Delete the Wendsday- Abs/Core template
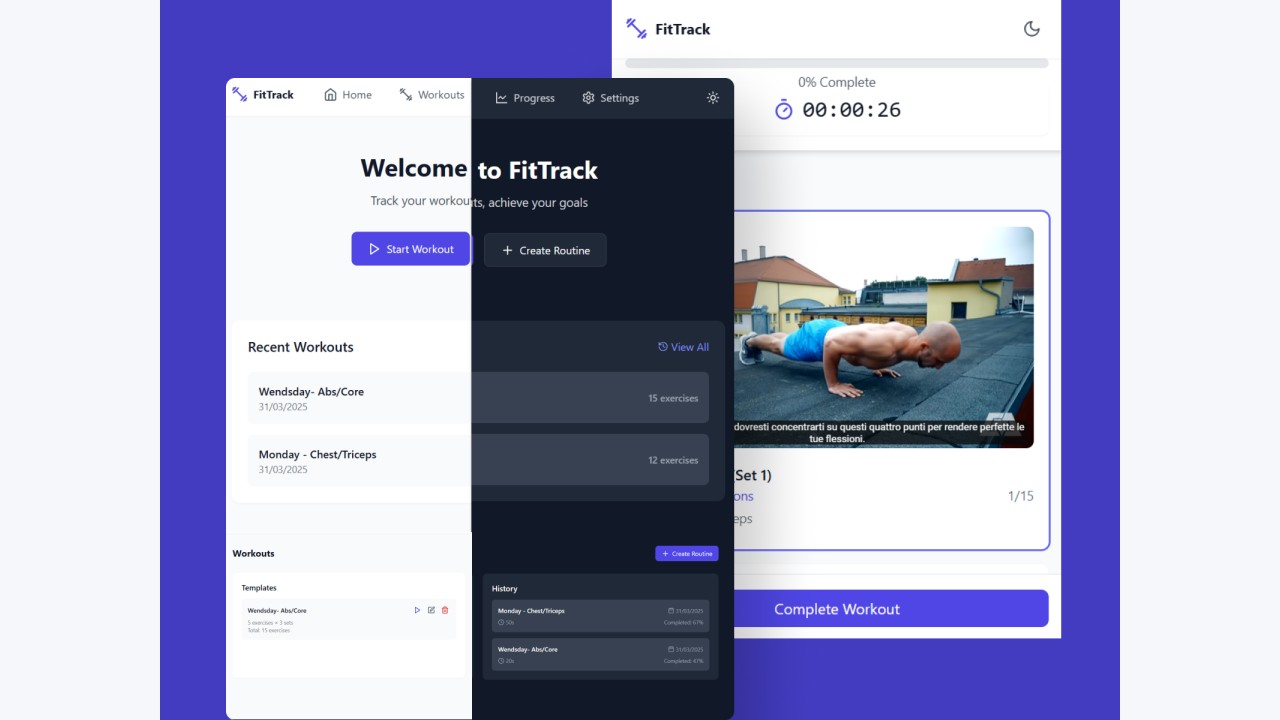 (x=445, y=610)
